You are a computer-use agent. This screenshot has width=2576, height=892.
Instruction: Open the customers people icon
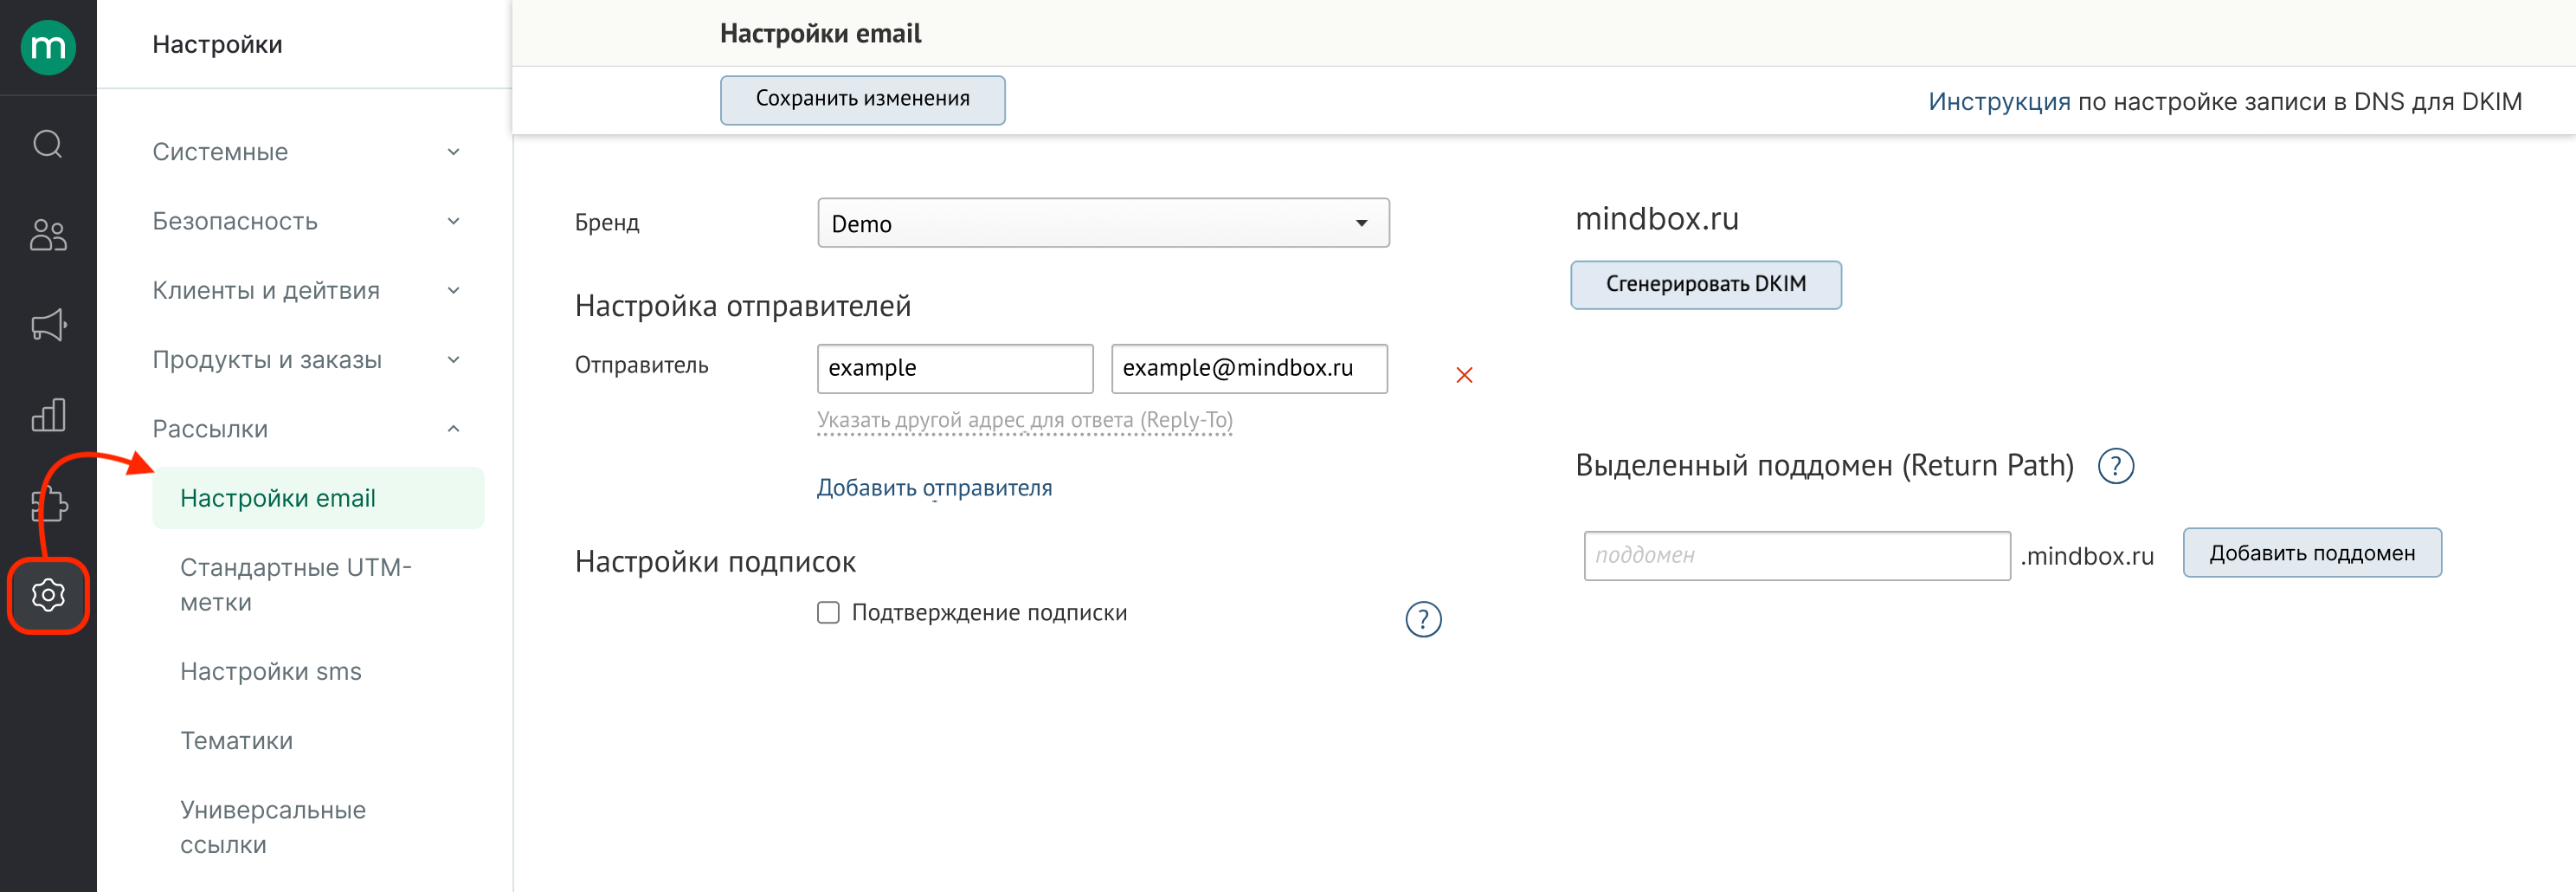tap(48, 235)
